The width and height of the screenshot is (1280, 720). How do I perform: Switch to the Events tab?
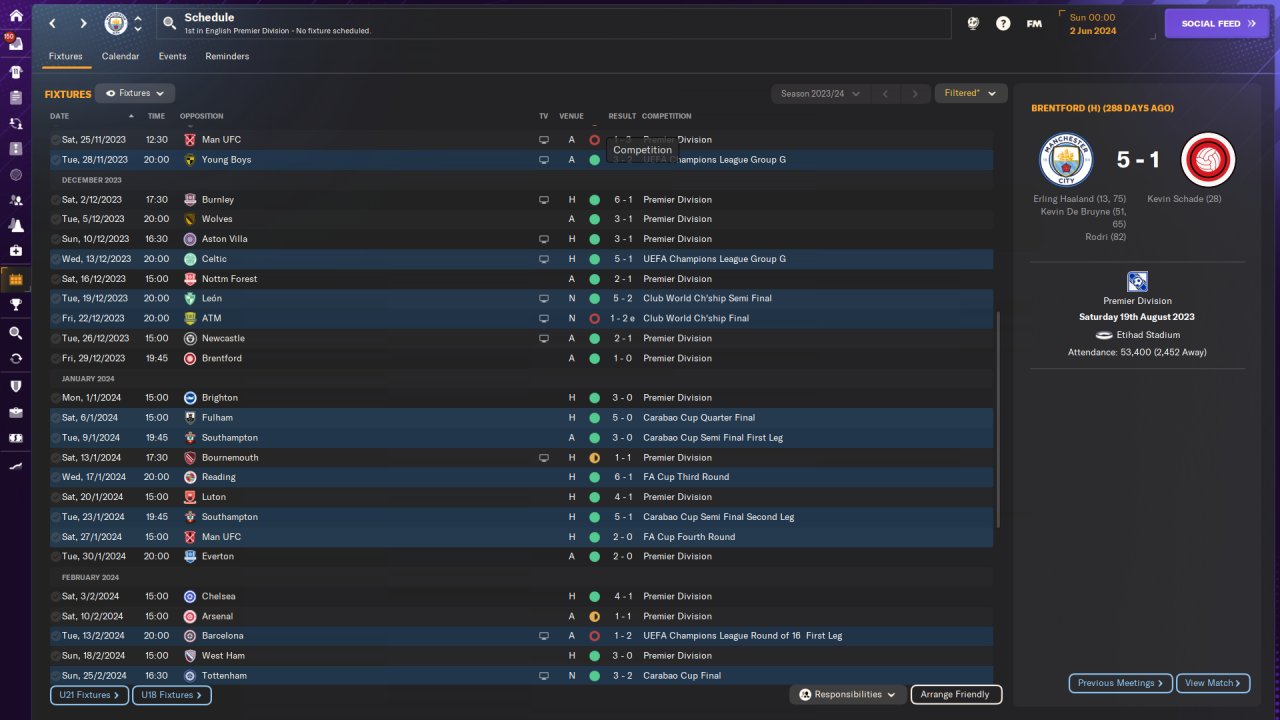click(x=173, y=56)
